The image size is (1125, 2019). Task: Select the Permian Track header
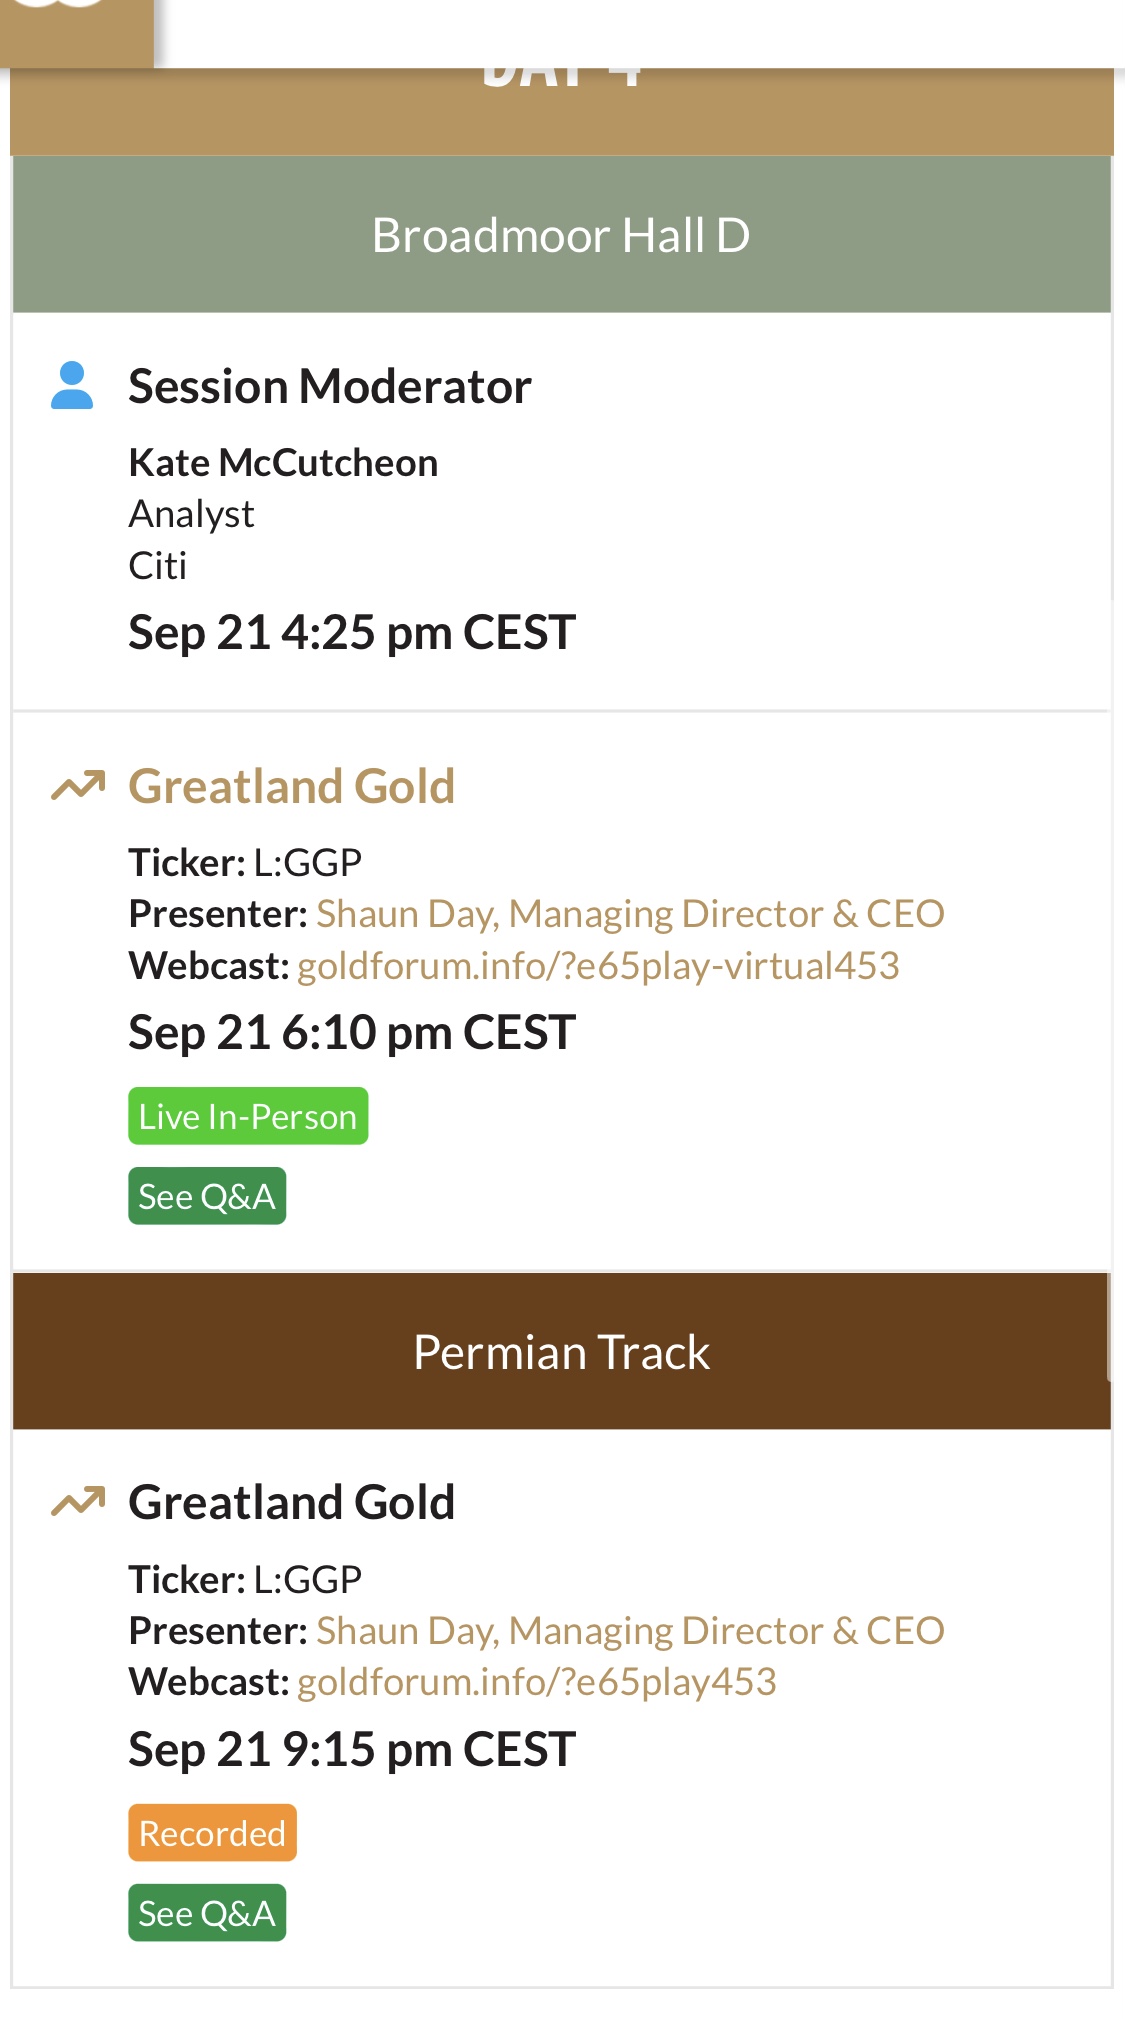coord(562,1352)
